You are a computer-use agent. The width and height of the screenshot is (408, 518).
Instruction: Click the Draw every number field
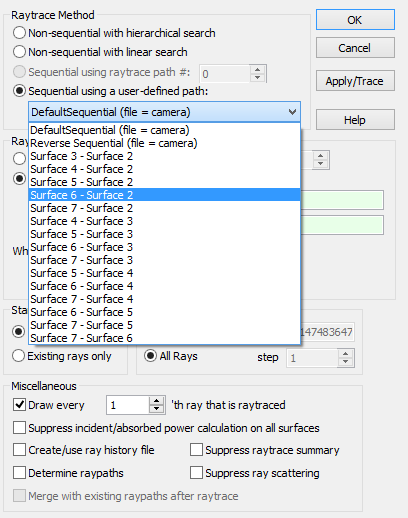click(x=128, y=405)
